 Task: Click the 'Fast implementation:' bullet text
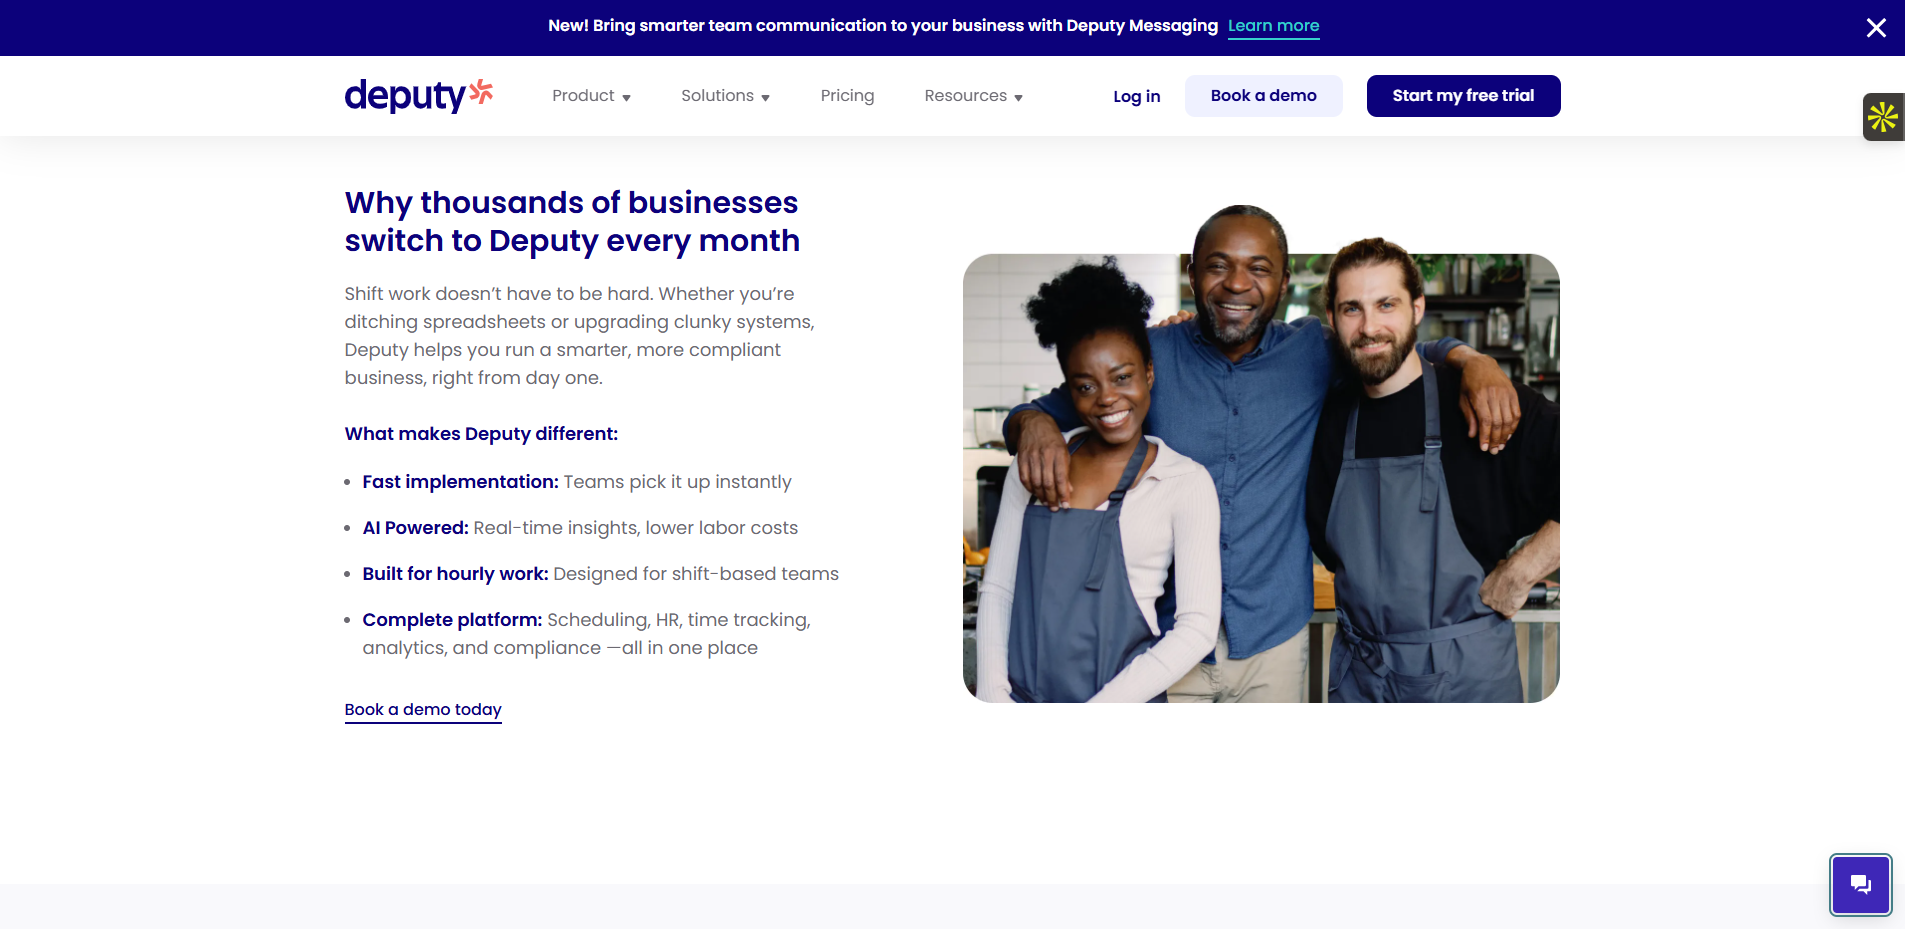coord(460,482)
